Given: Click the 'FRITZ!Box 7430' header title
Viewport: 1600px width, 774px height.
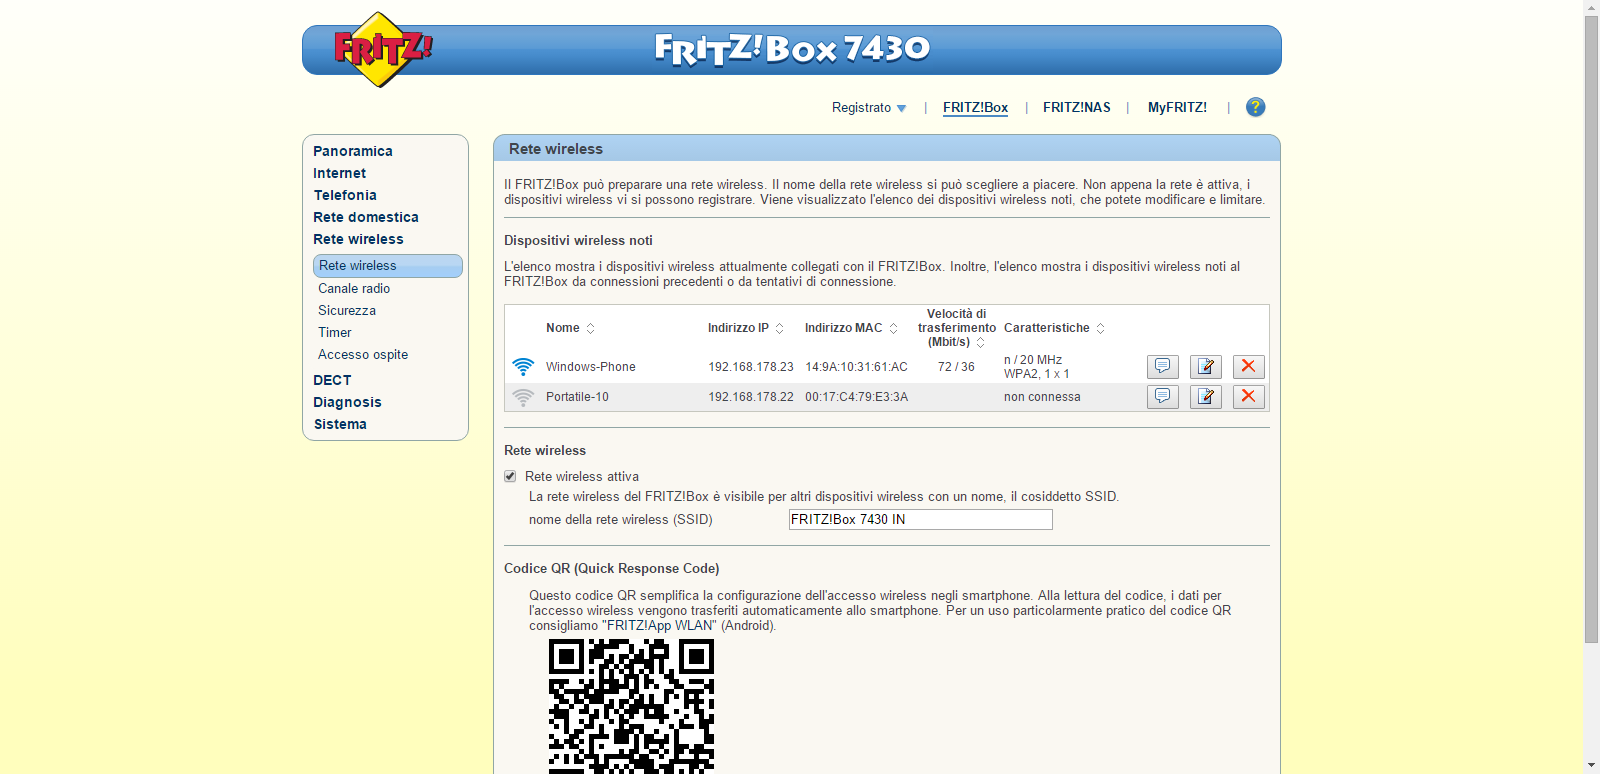Looking at the screenshot, I should pyautogui.click(x=792, y=48).
